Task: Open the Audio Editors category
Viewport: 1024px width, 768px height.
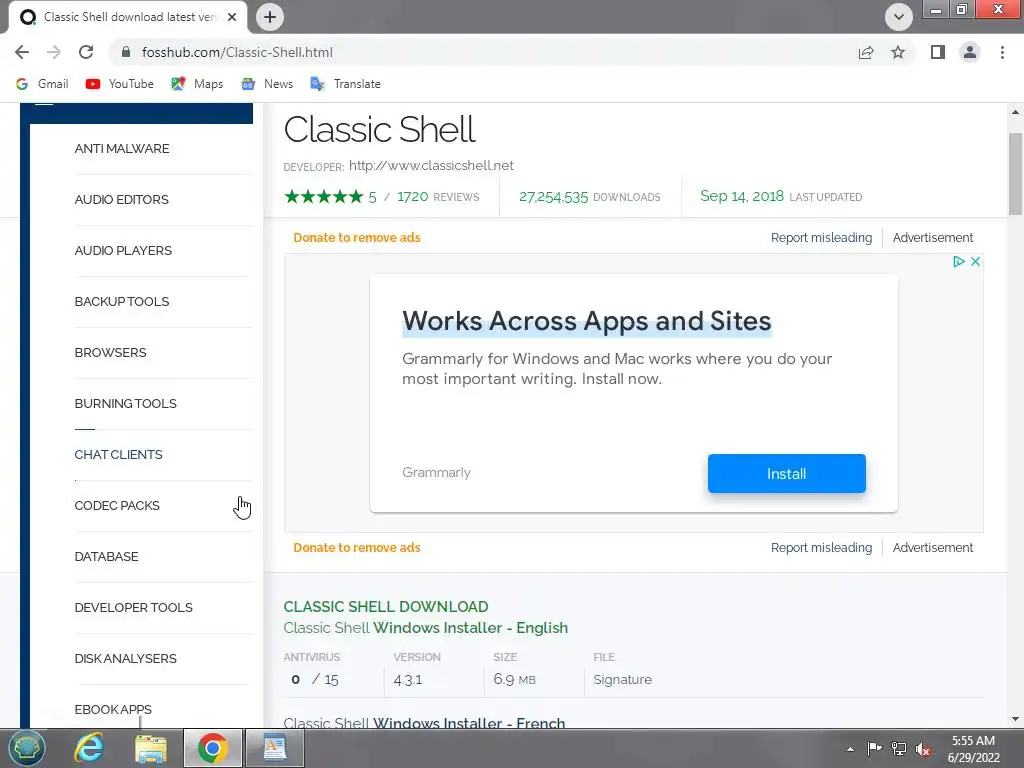Action: coord(121,200)
